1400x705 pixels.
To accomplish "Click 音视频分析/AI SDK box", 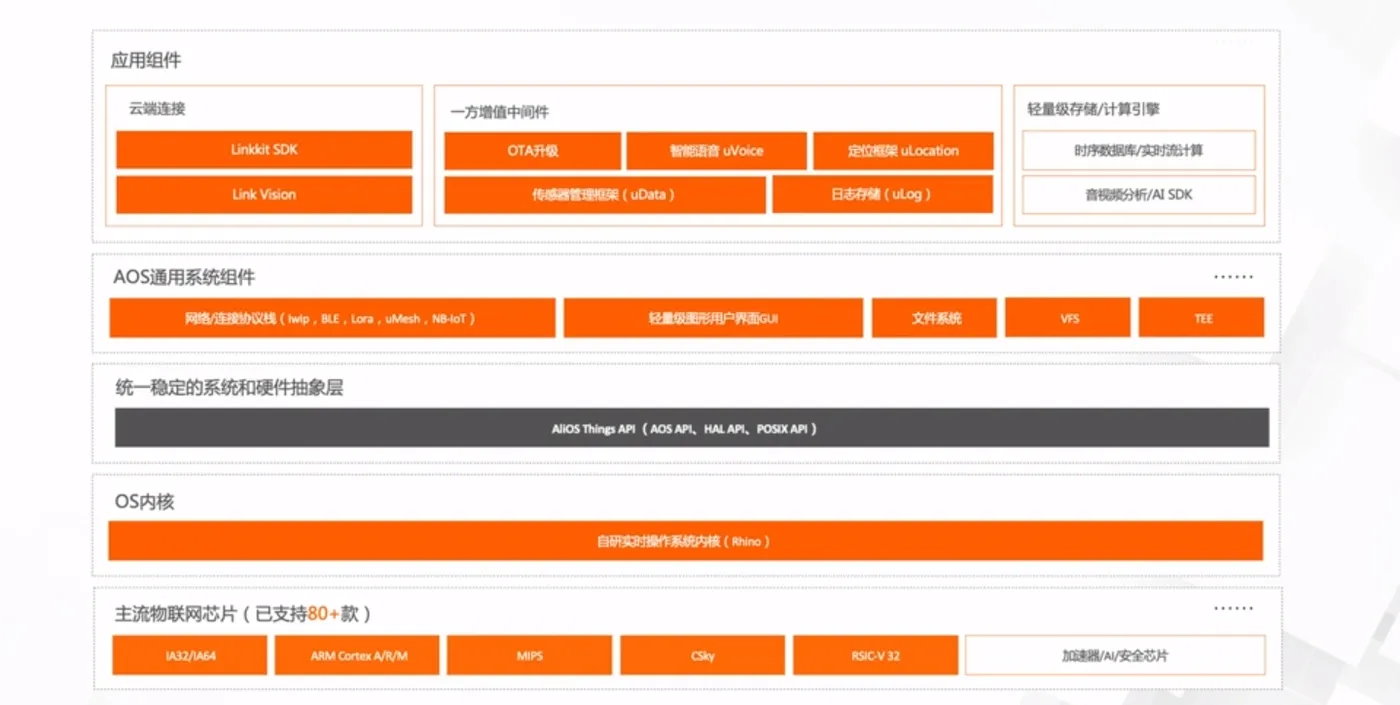I will click(x=1138, y=195).
